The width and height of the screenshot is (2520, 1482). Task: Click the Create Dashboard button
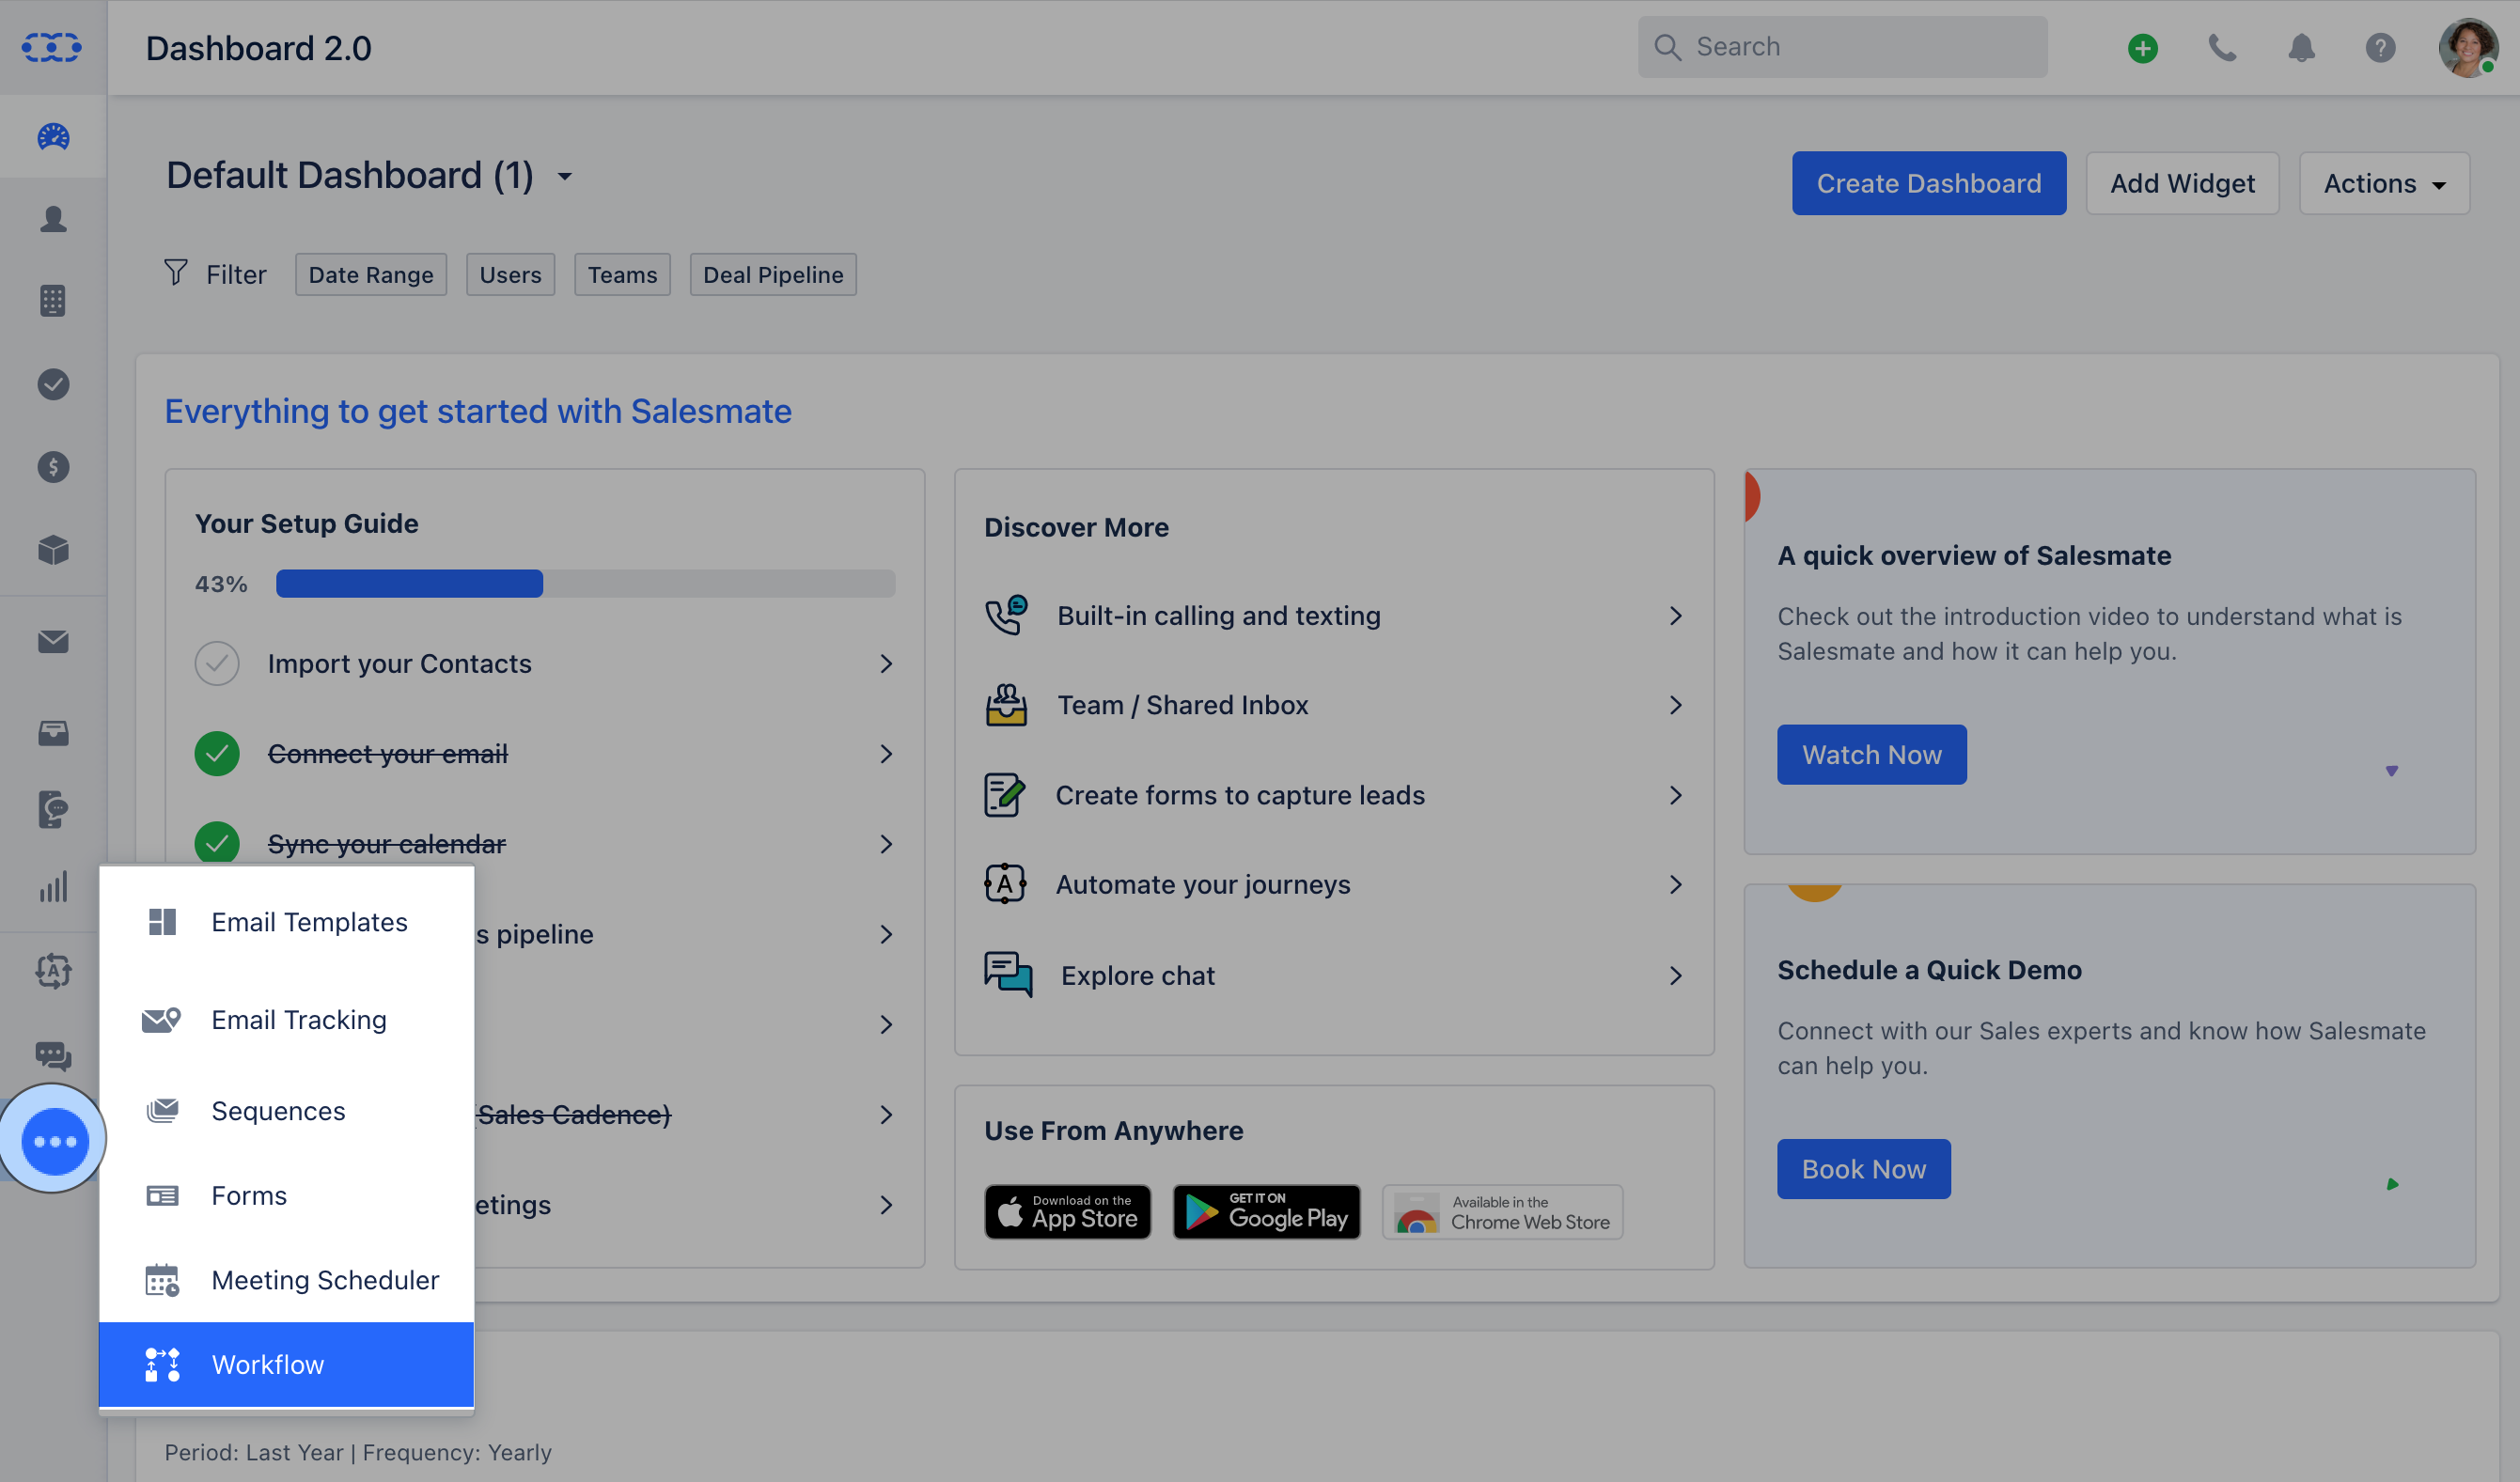[x=1928, y=183]
